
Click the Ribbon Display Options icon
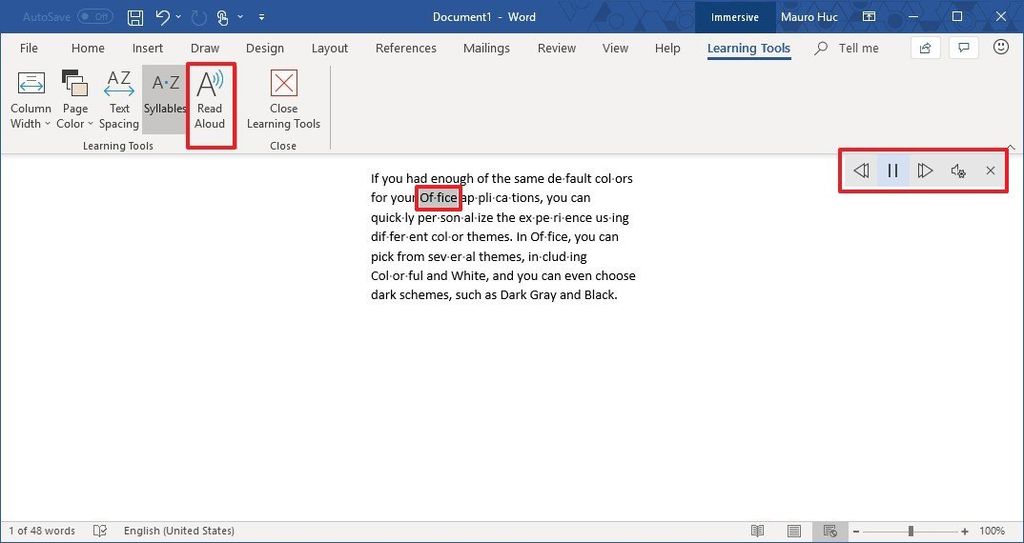click(867, 17)
